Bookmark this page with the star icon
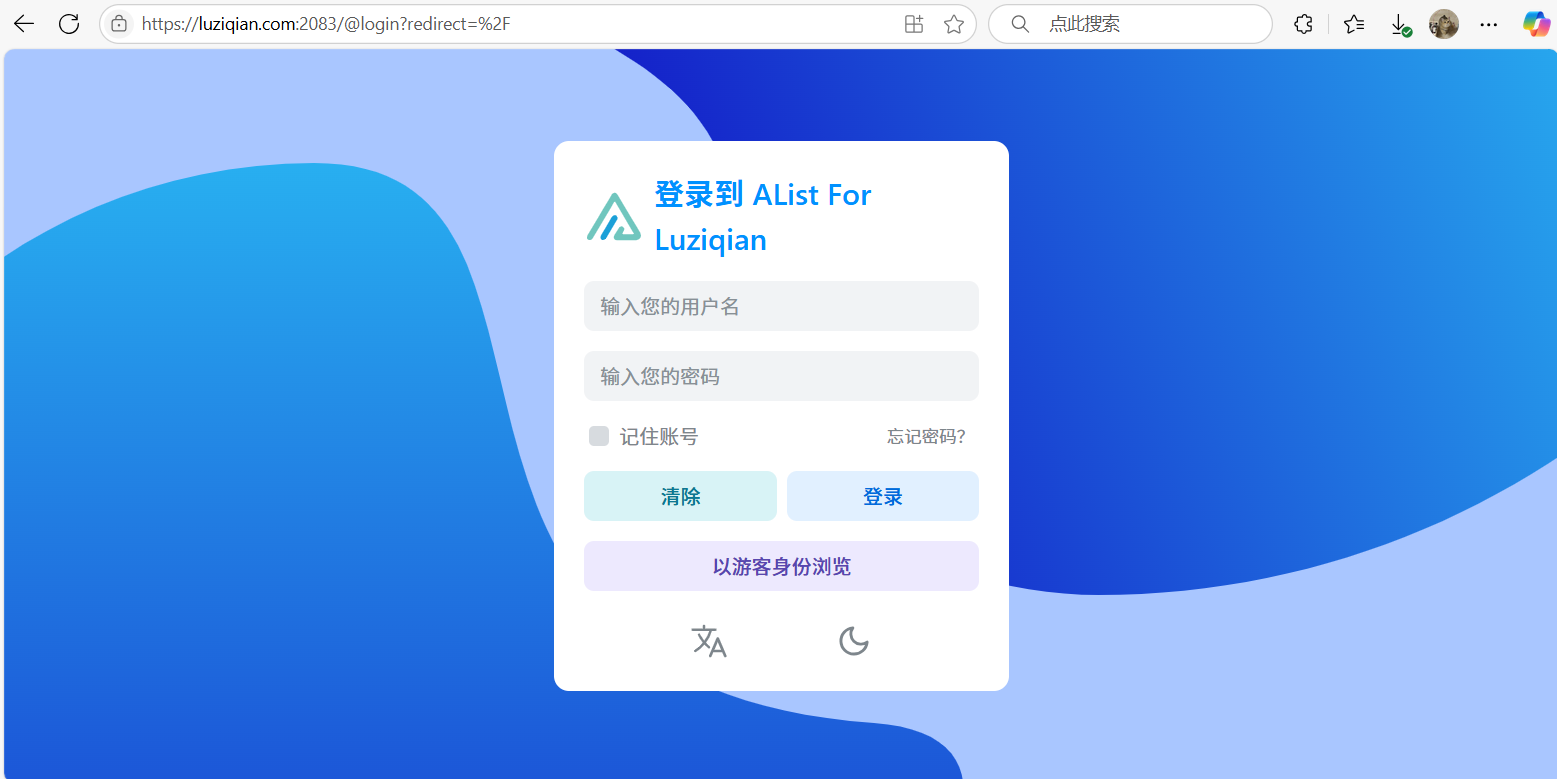The width and height of the screenshot is (1557, 779). coord(954,24)
